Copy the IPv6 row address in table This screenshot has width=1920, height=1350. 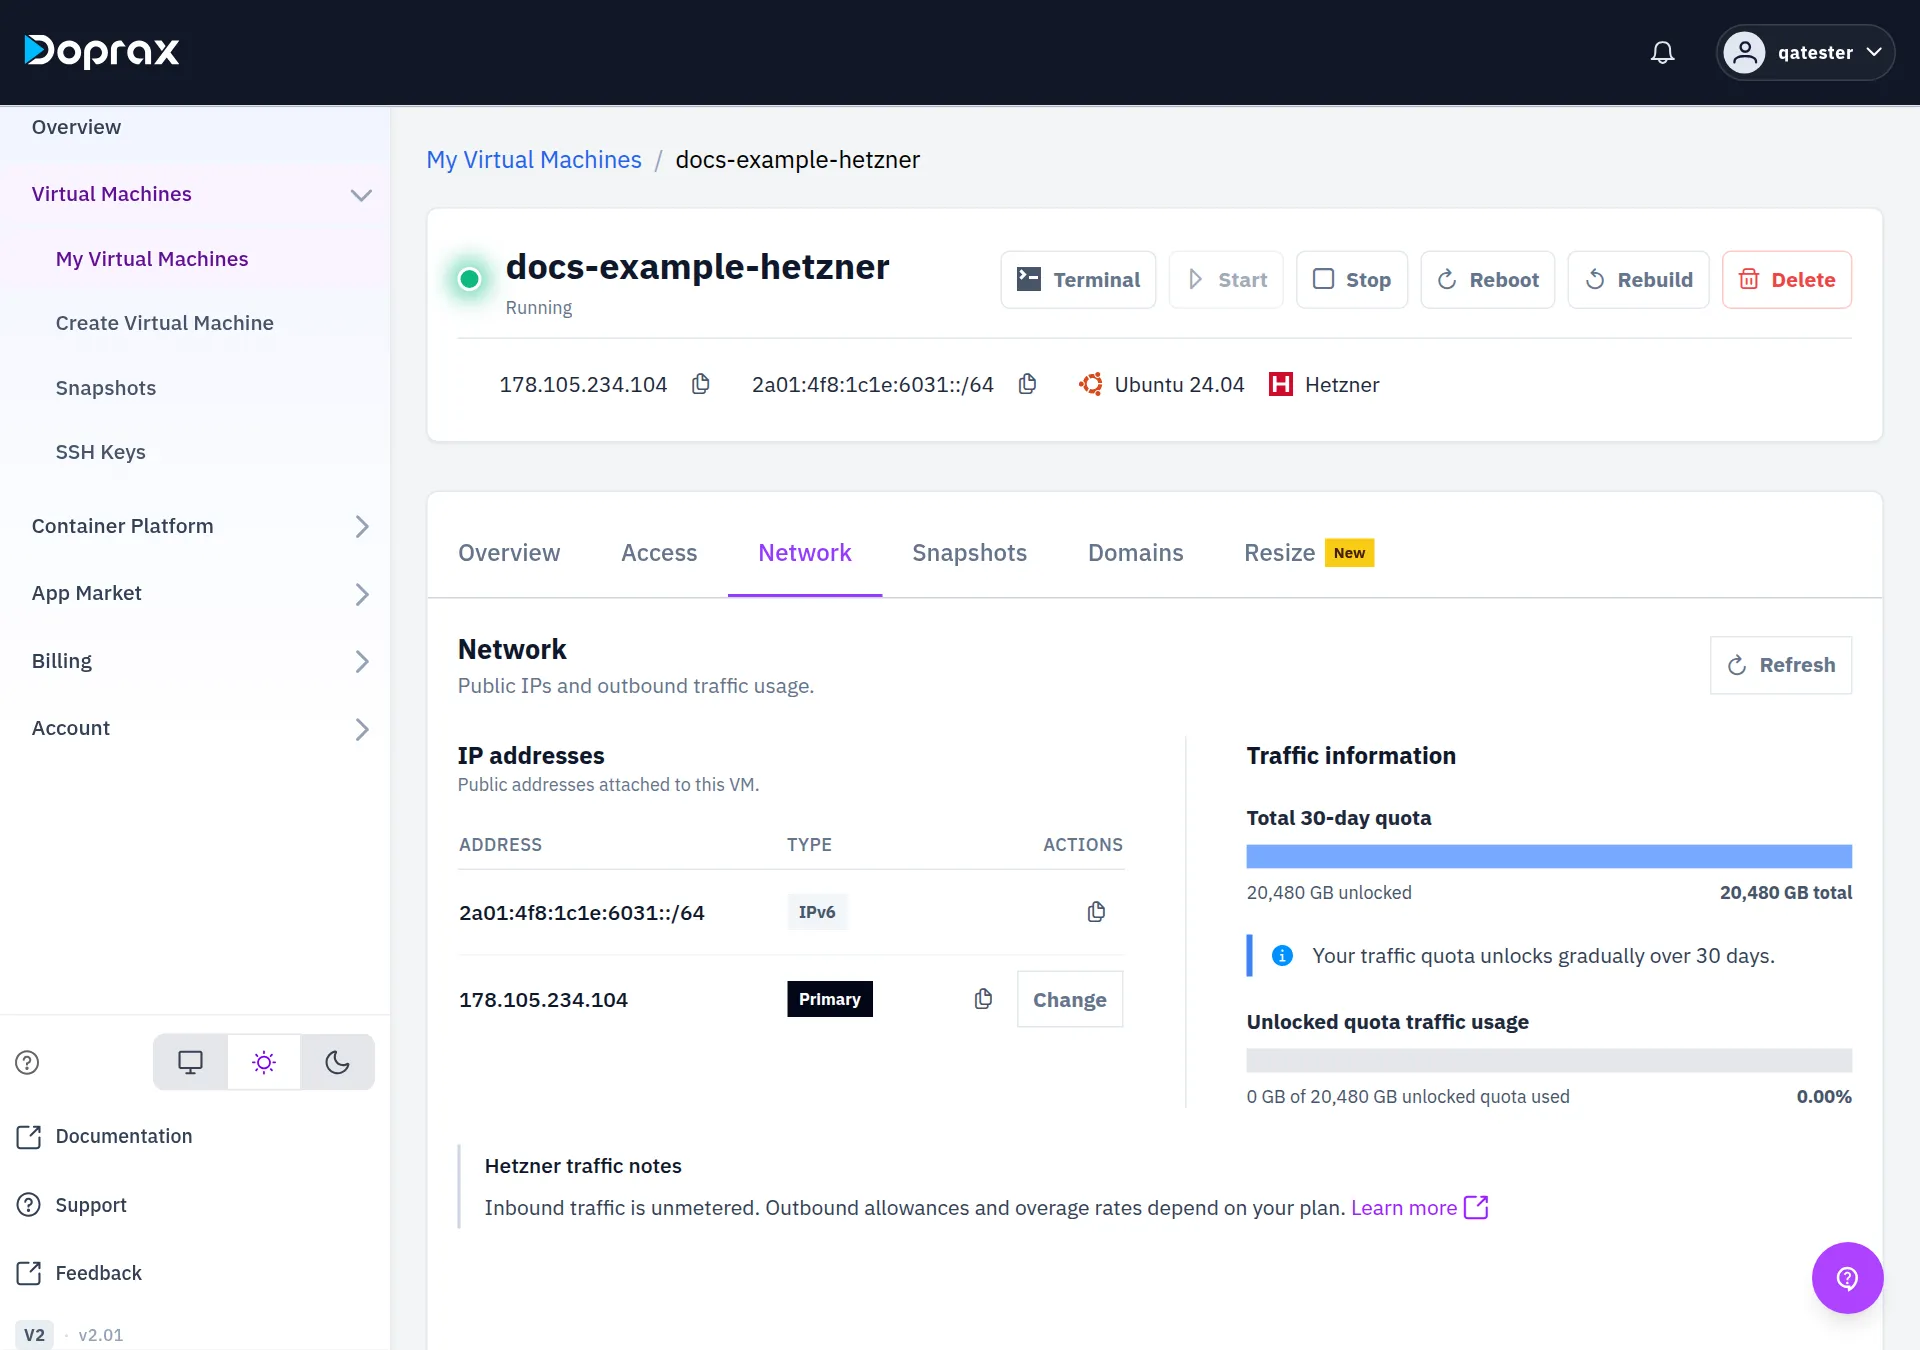point(1096,912)
